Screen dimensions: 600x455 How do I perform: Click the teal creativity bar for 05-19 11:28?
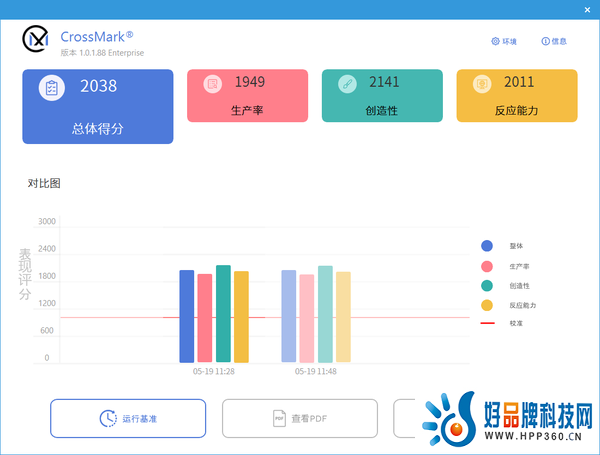(223, 314)
